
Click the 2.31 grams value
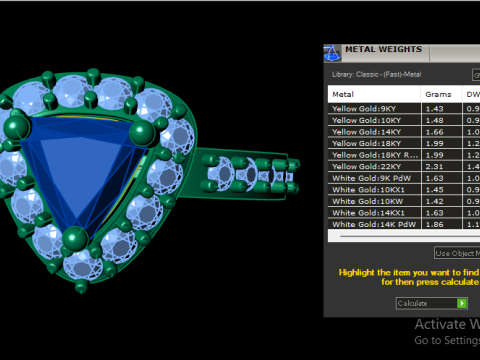(435, 167)
